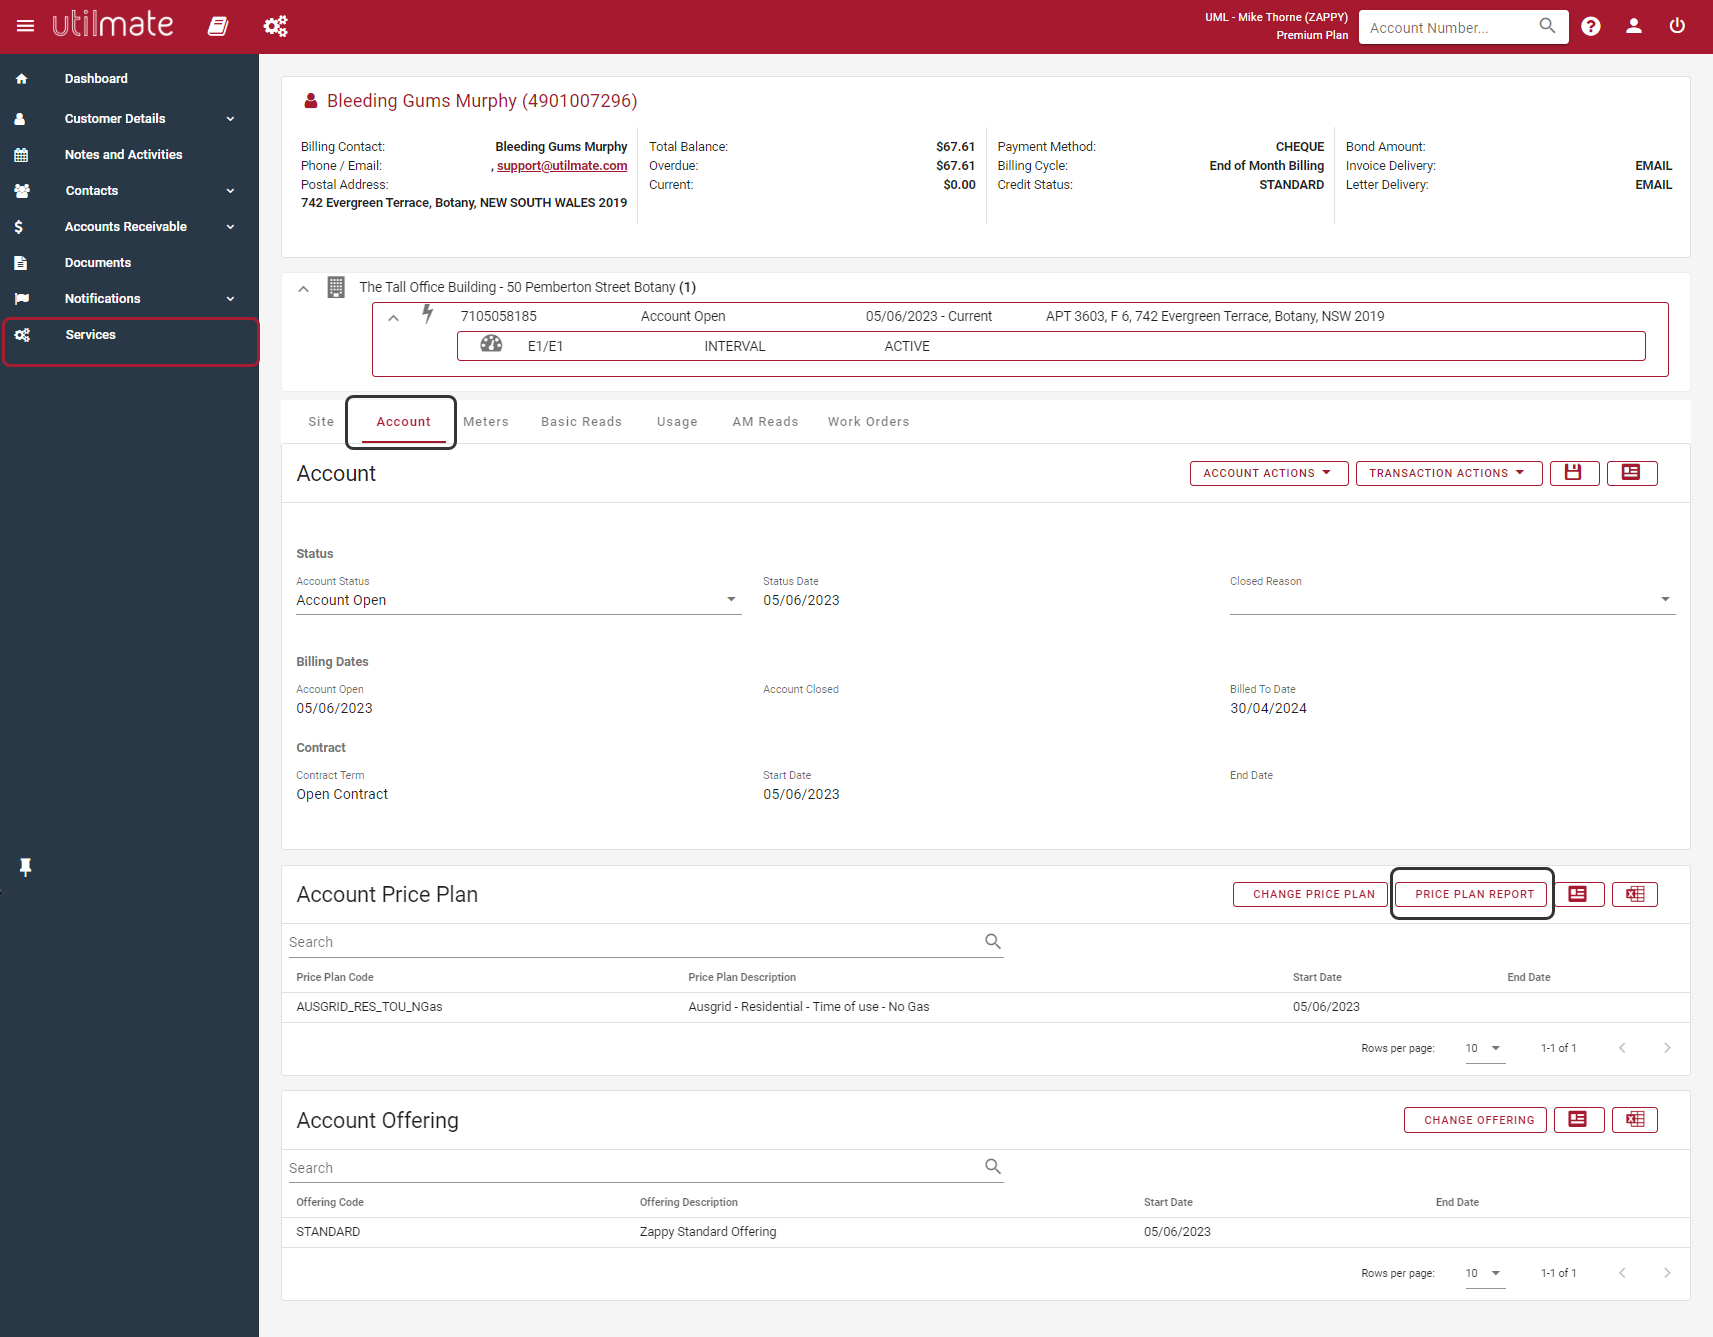
Task: Click the book icon in top bar
Action: (218, 26)
